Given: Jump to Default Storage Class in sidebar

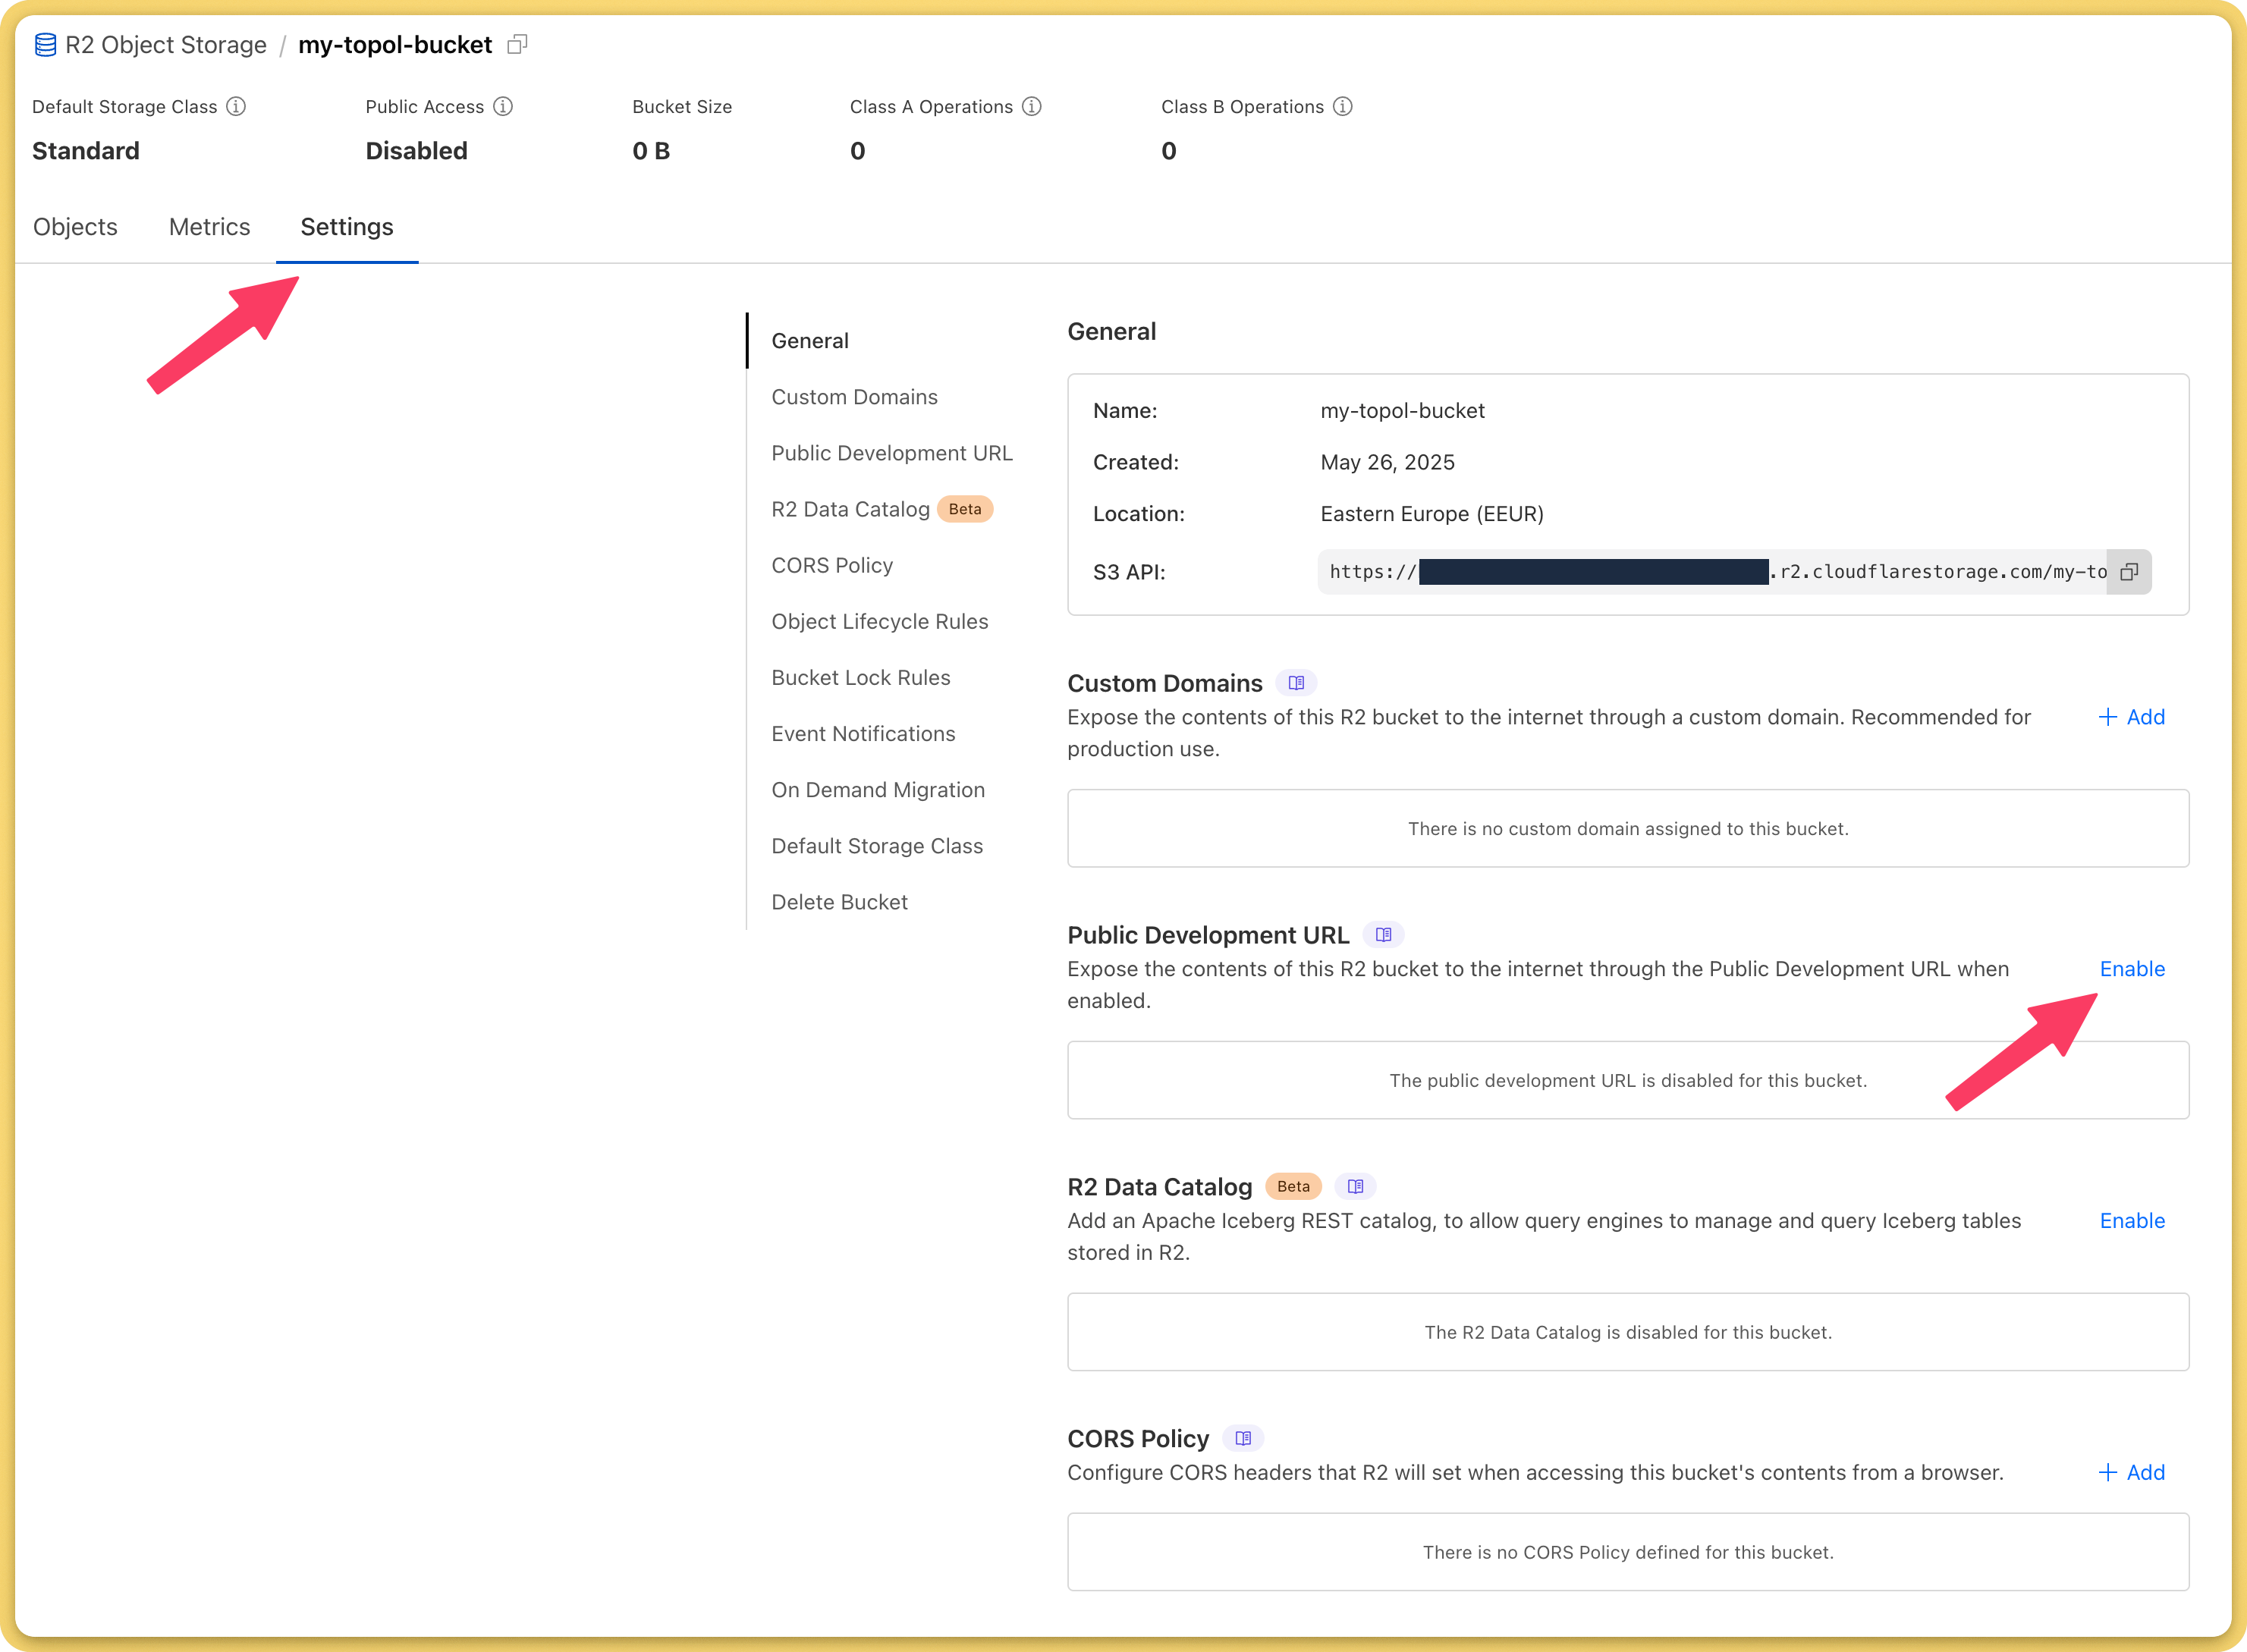Looking at the screenshot, I should point(877,846).
